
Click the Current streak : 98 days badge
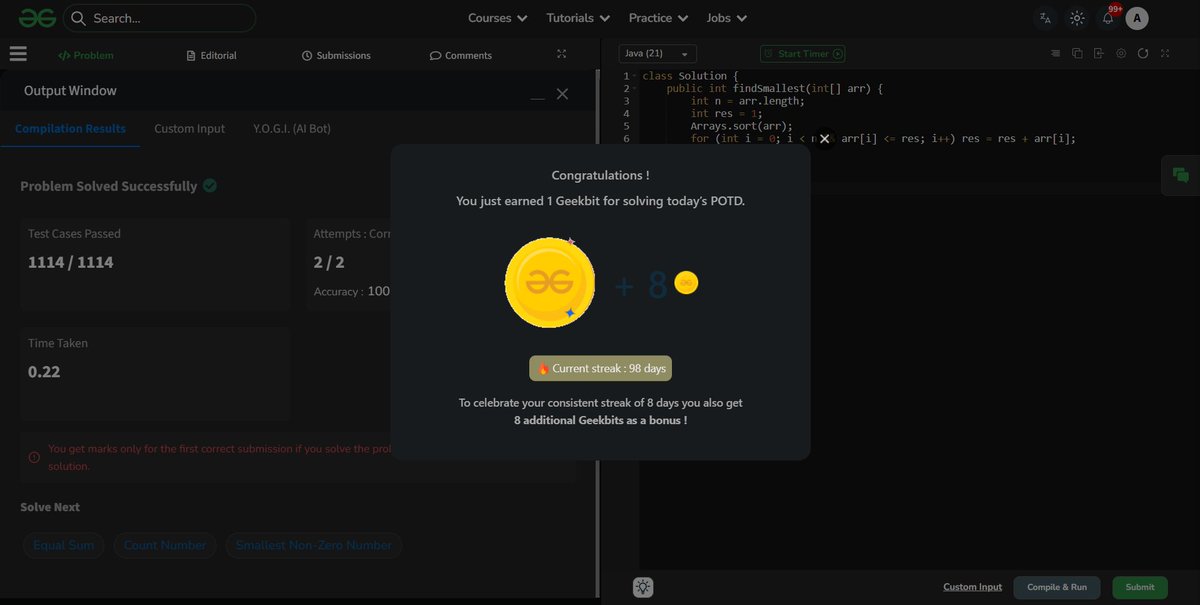point(600,368)
